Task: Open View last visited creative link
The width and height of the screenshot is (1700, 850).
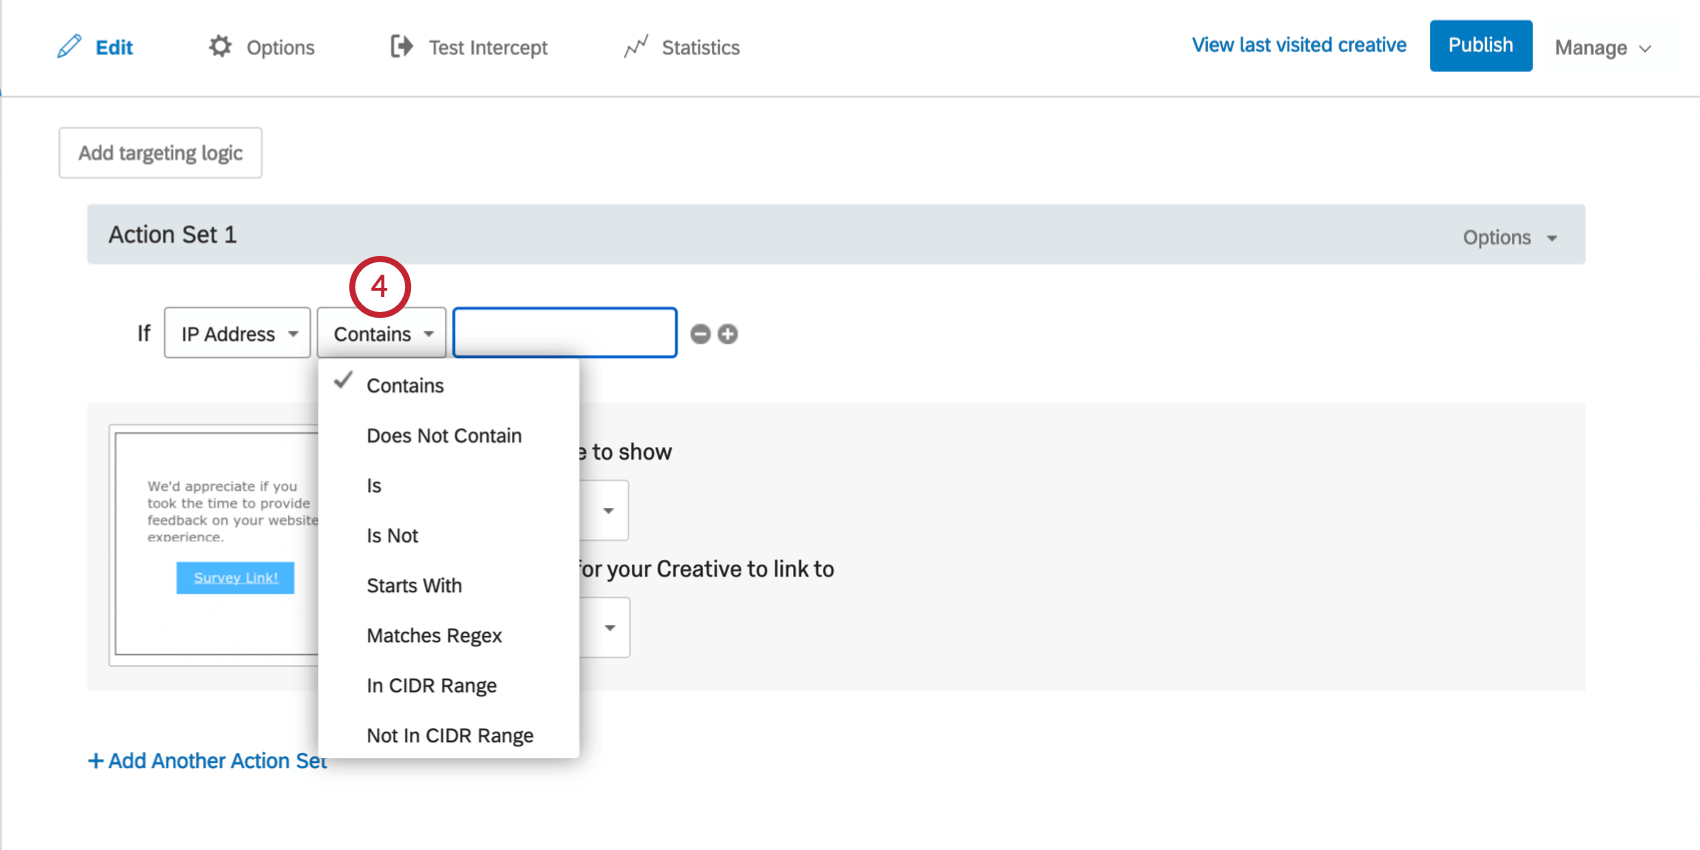Action: coord(1298,45)
